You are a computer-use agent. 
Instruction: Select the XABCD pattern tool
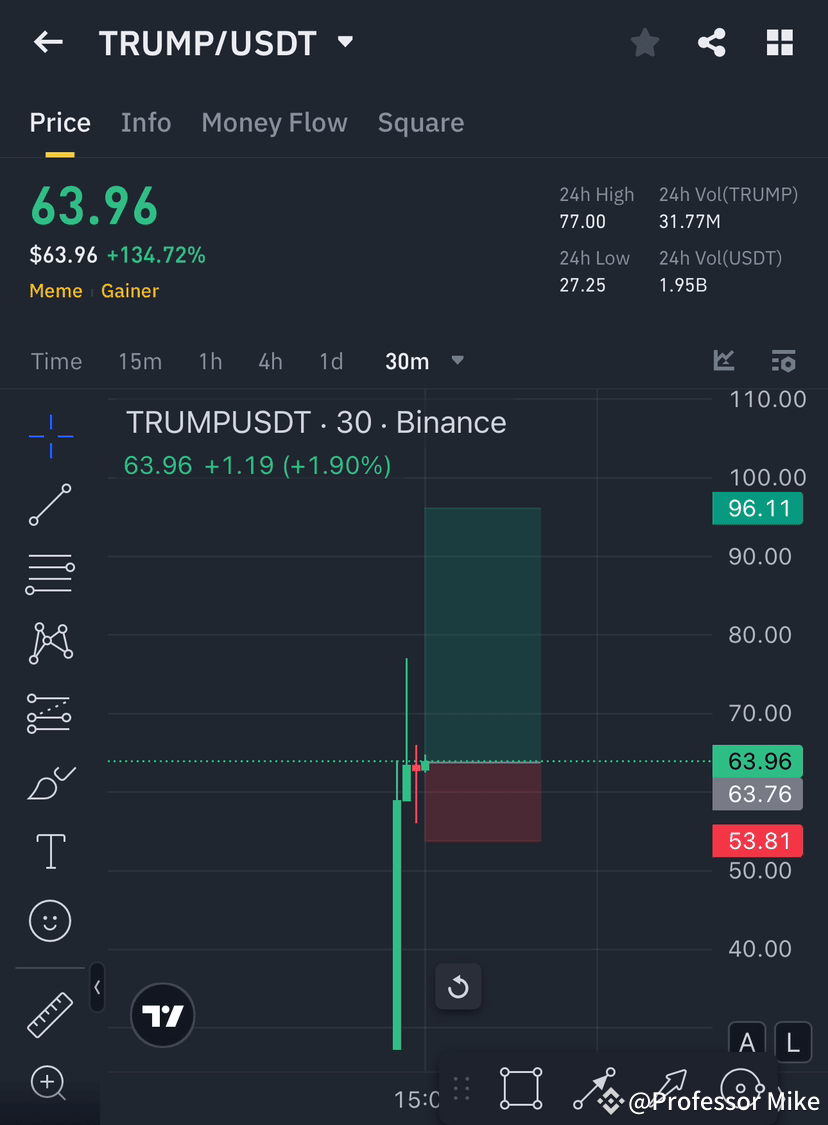tap(50, 643)
